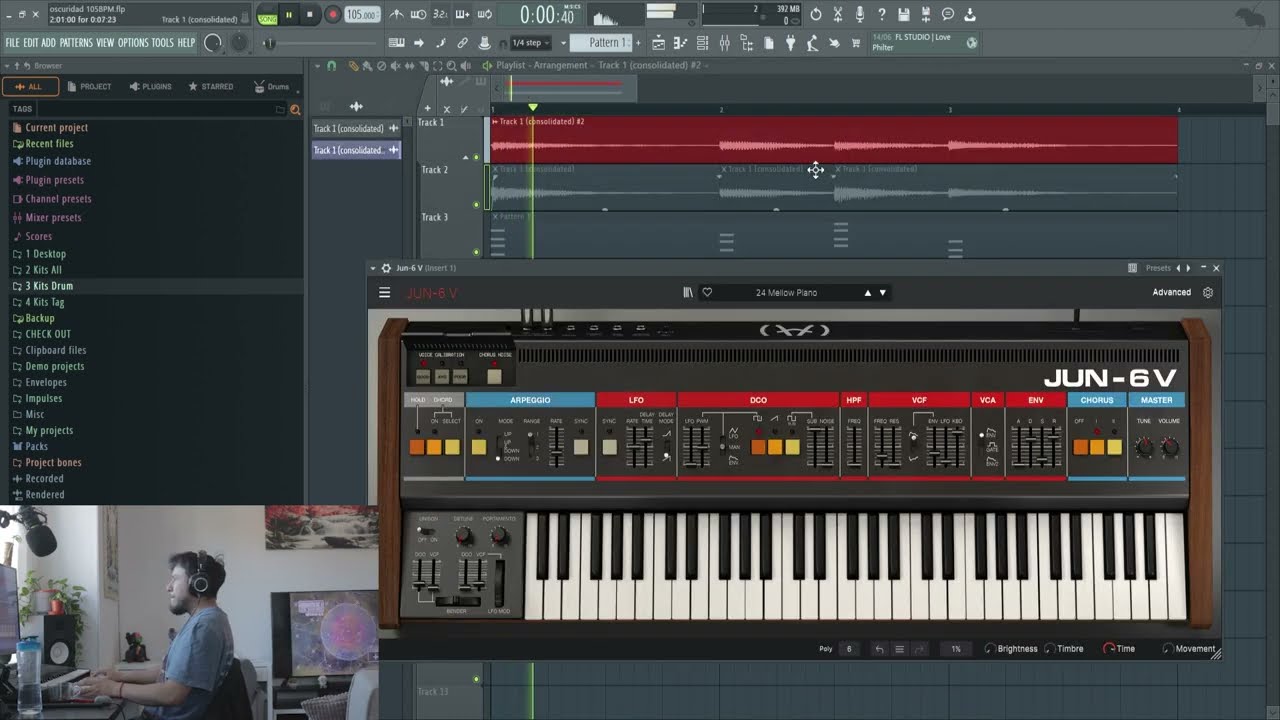The width and height of the screenshot is (1280, 720).
Task: Open the OPTIONS menu
Action: 133,43
